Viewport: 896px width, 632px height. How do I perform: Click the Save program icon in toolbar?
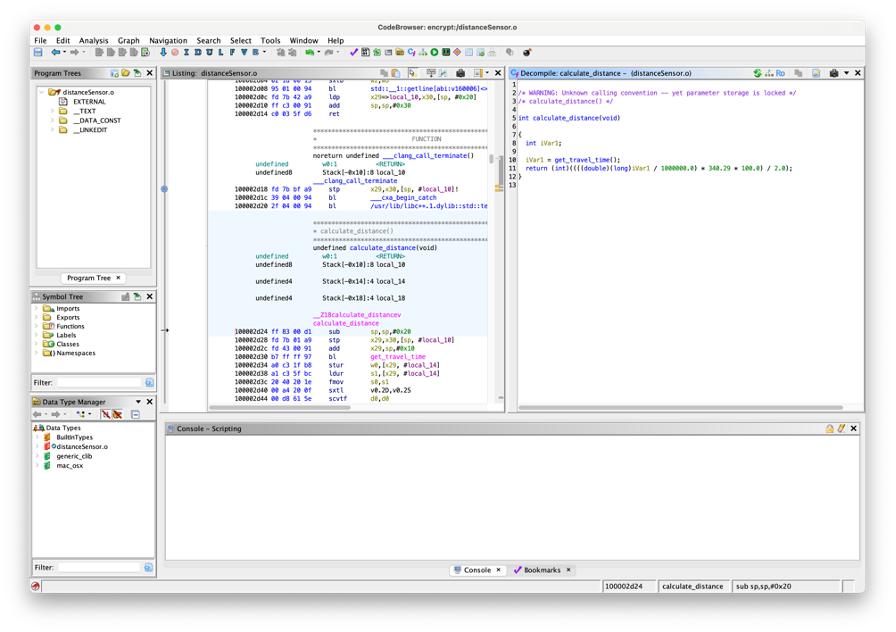point(38,52)
